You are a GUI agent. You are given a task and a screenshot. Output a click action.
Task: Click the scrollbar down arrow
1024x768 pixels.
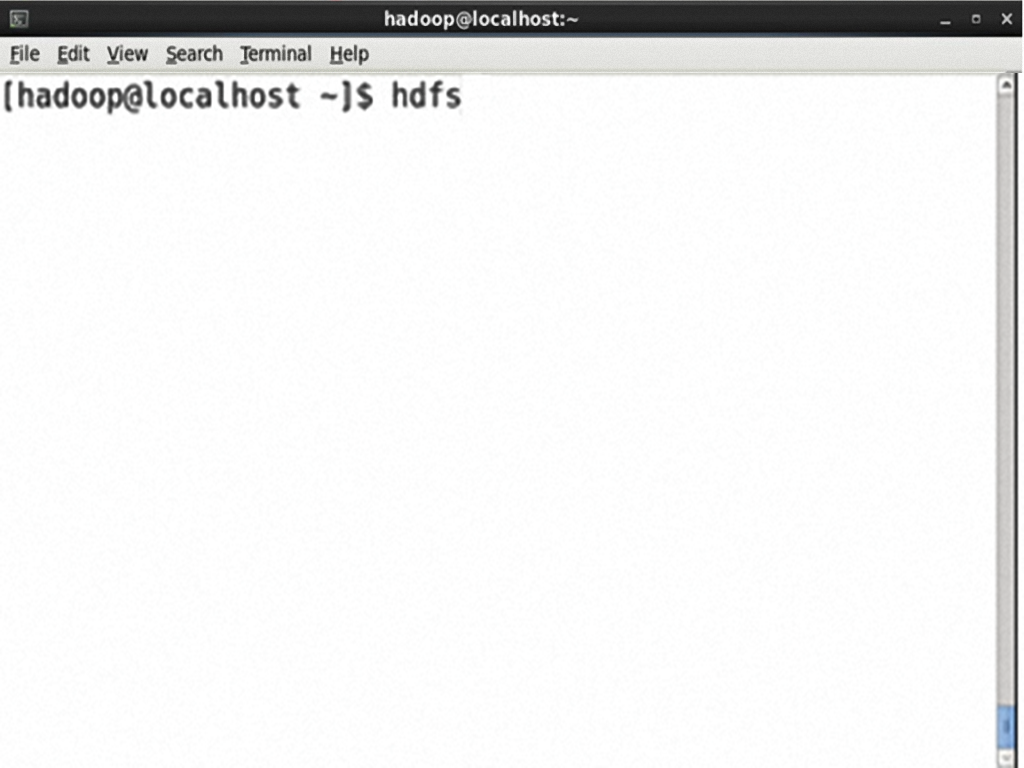pos(1006,758)
